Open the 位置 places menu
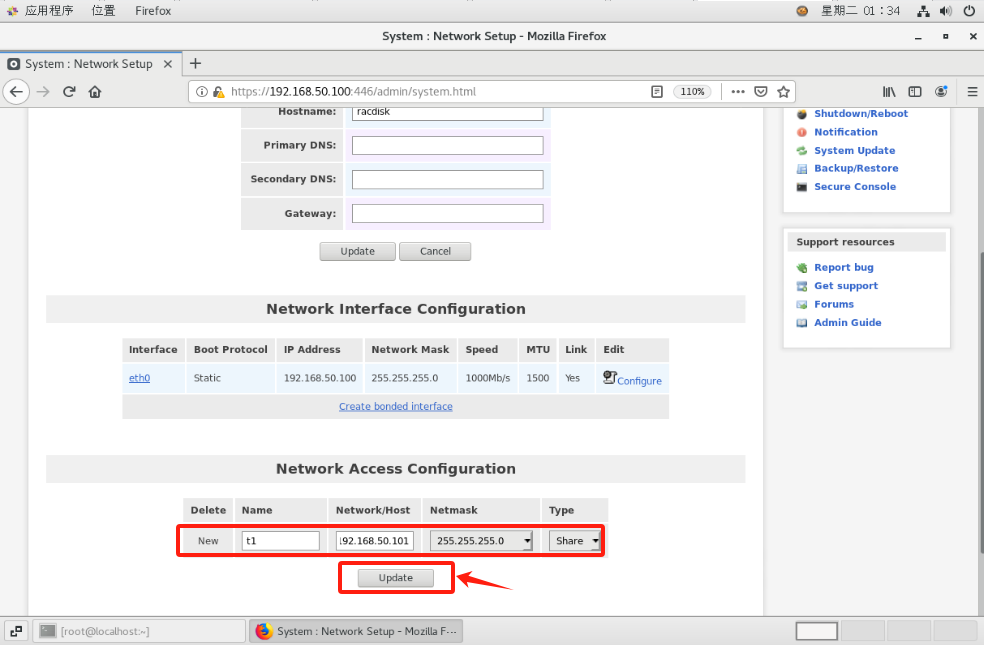The image size is (984, 645). 103,11
